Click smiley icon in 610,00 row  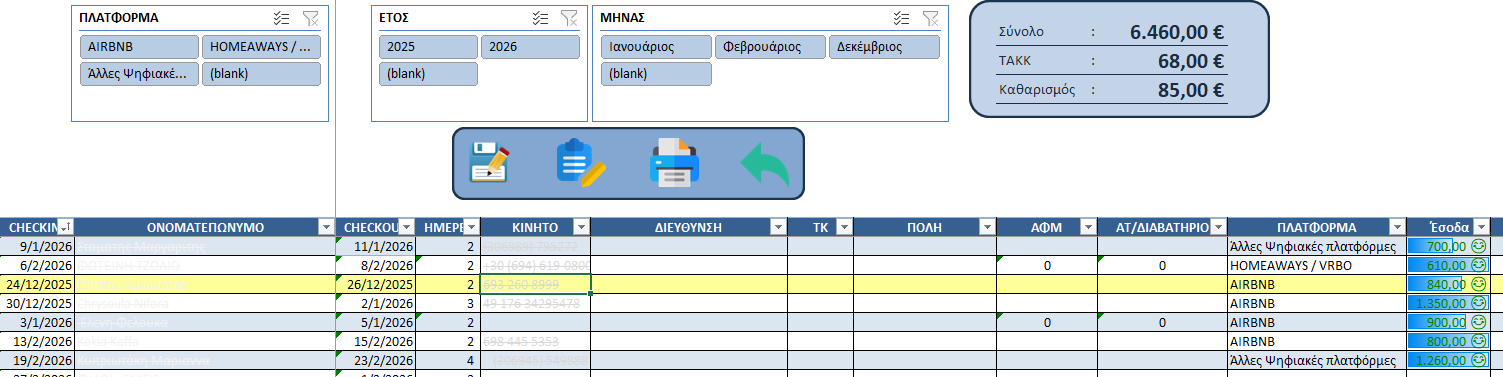[1479, 265]
